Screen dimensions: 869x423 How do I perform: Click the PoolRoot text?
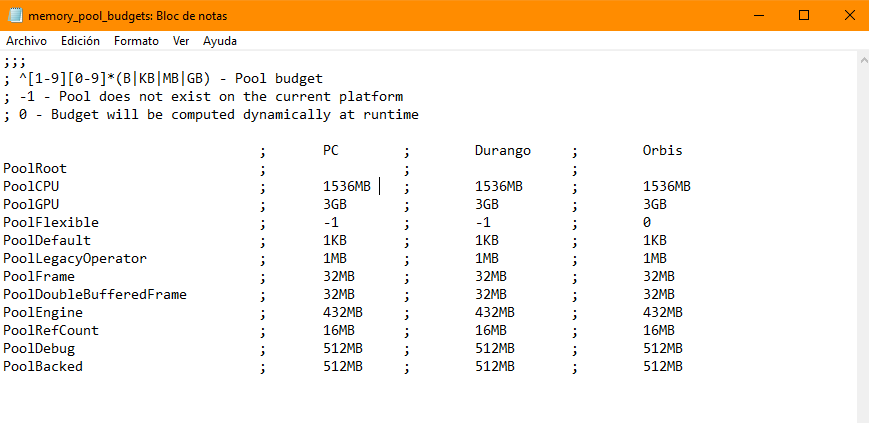pyautogui.click(x=35, y=168)
